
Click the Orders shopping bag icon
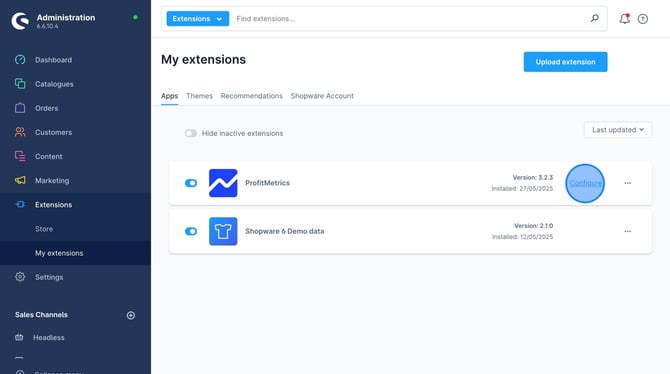pos(20,108)
